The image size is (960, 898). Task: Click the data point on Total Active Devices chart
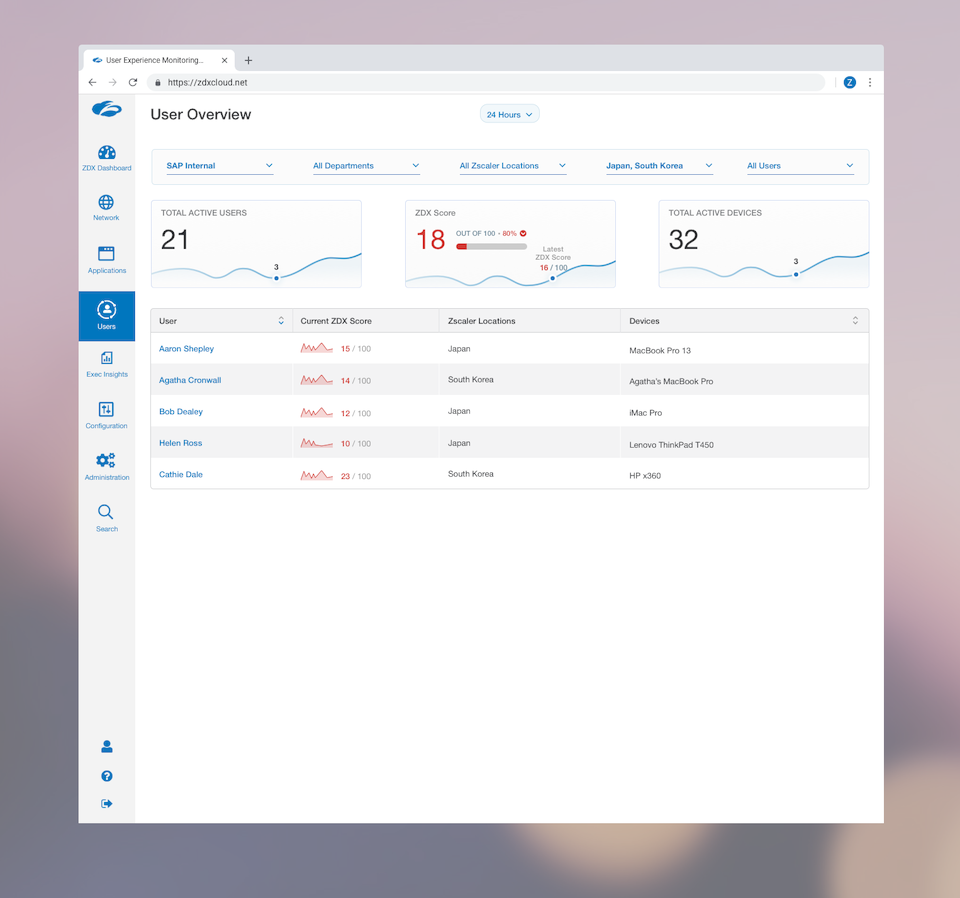pos(796,274)
